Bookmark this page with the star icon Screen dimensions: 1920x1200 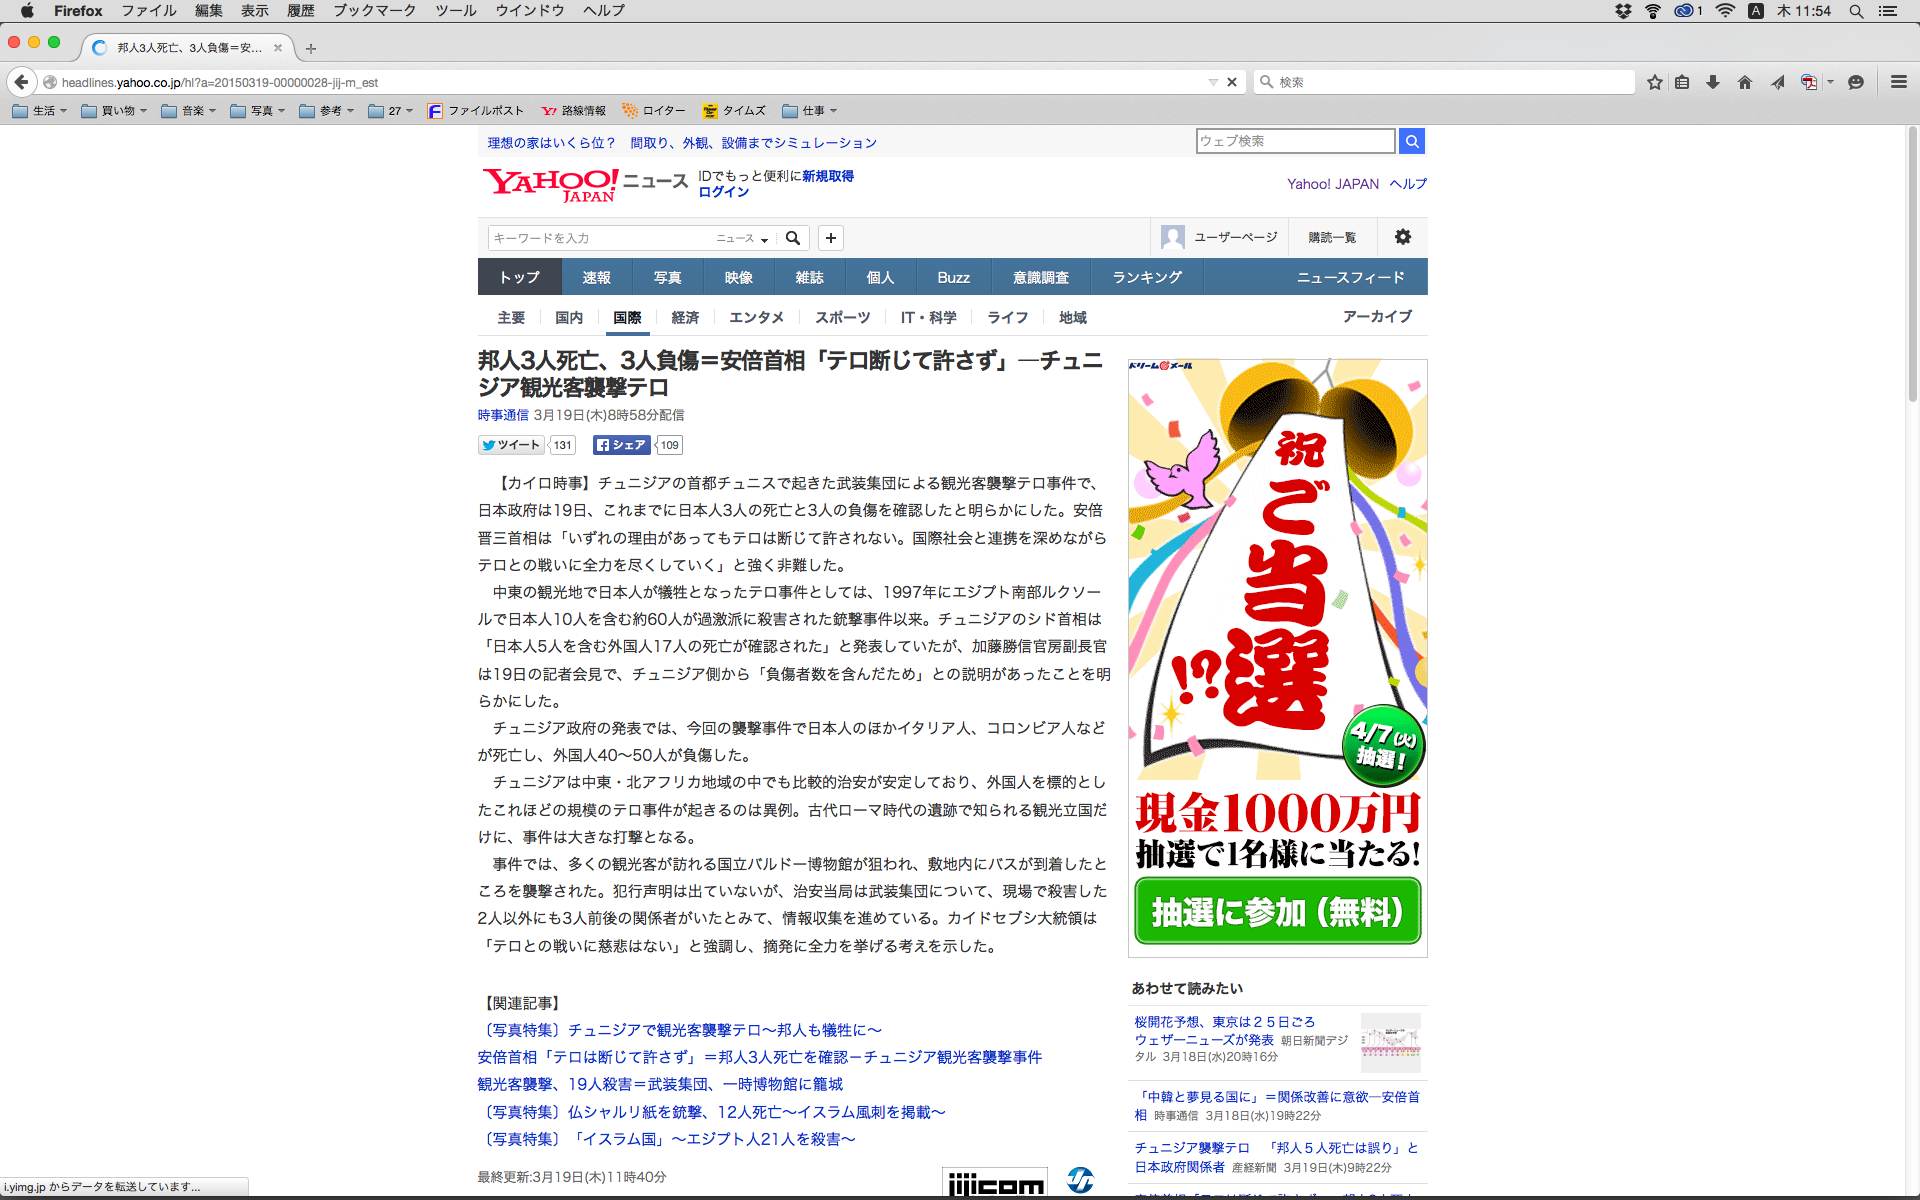point(1655,82)
